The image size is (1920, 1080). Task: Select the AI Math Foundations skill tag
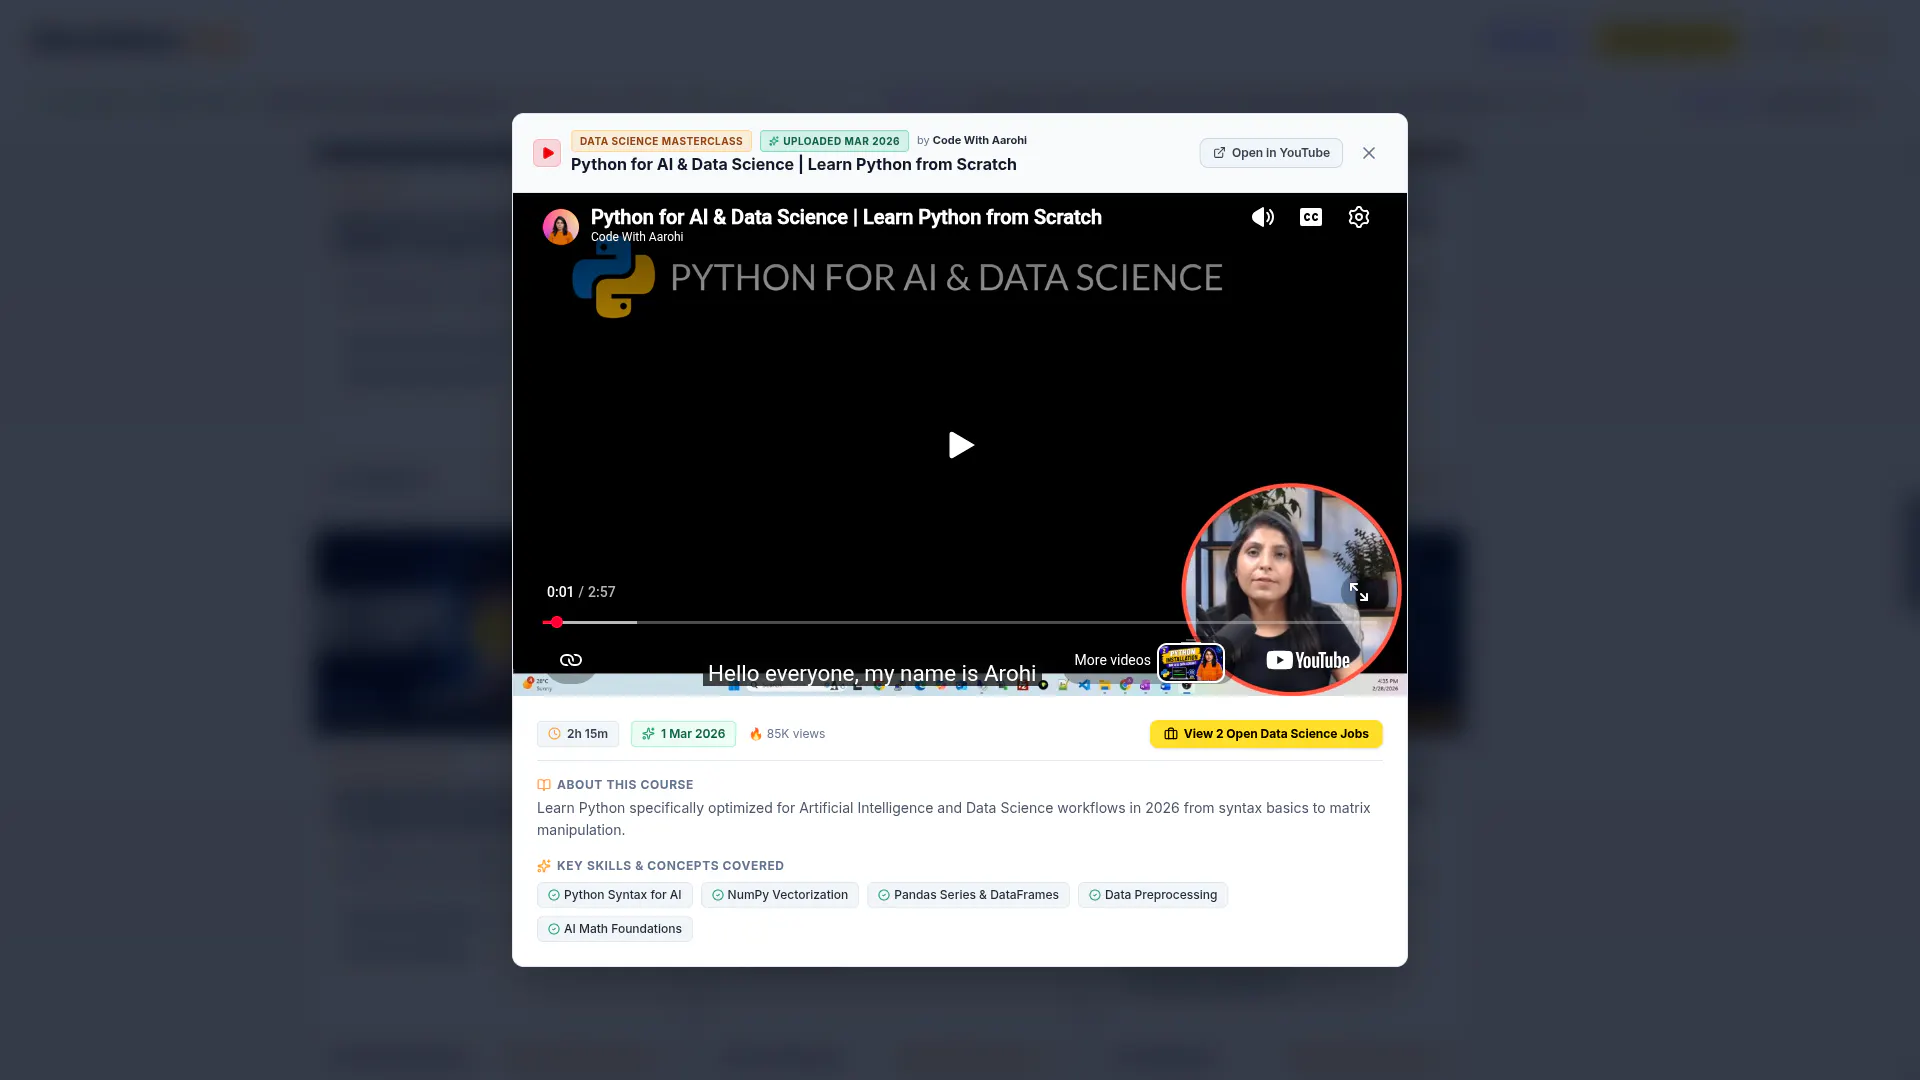click(x=614, y=929)
